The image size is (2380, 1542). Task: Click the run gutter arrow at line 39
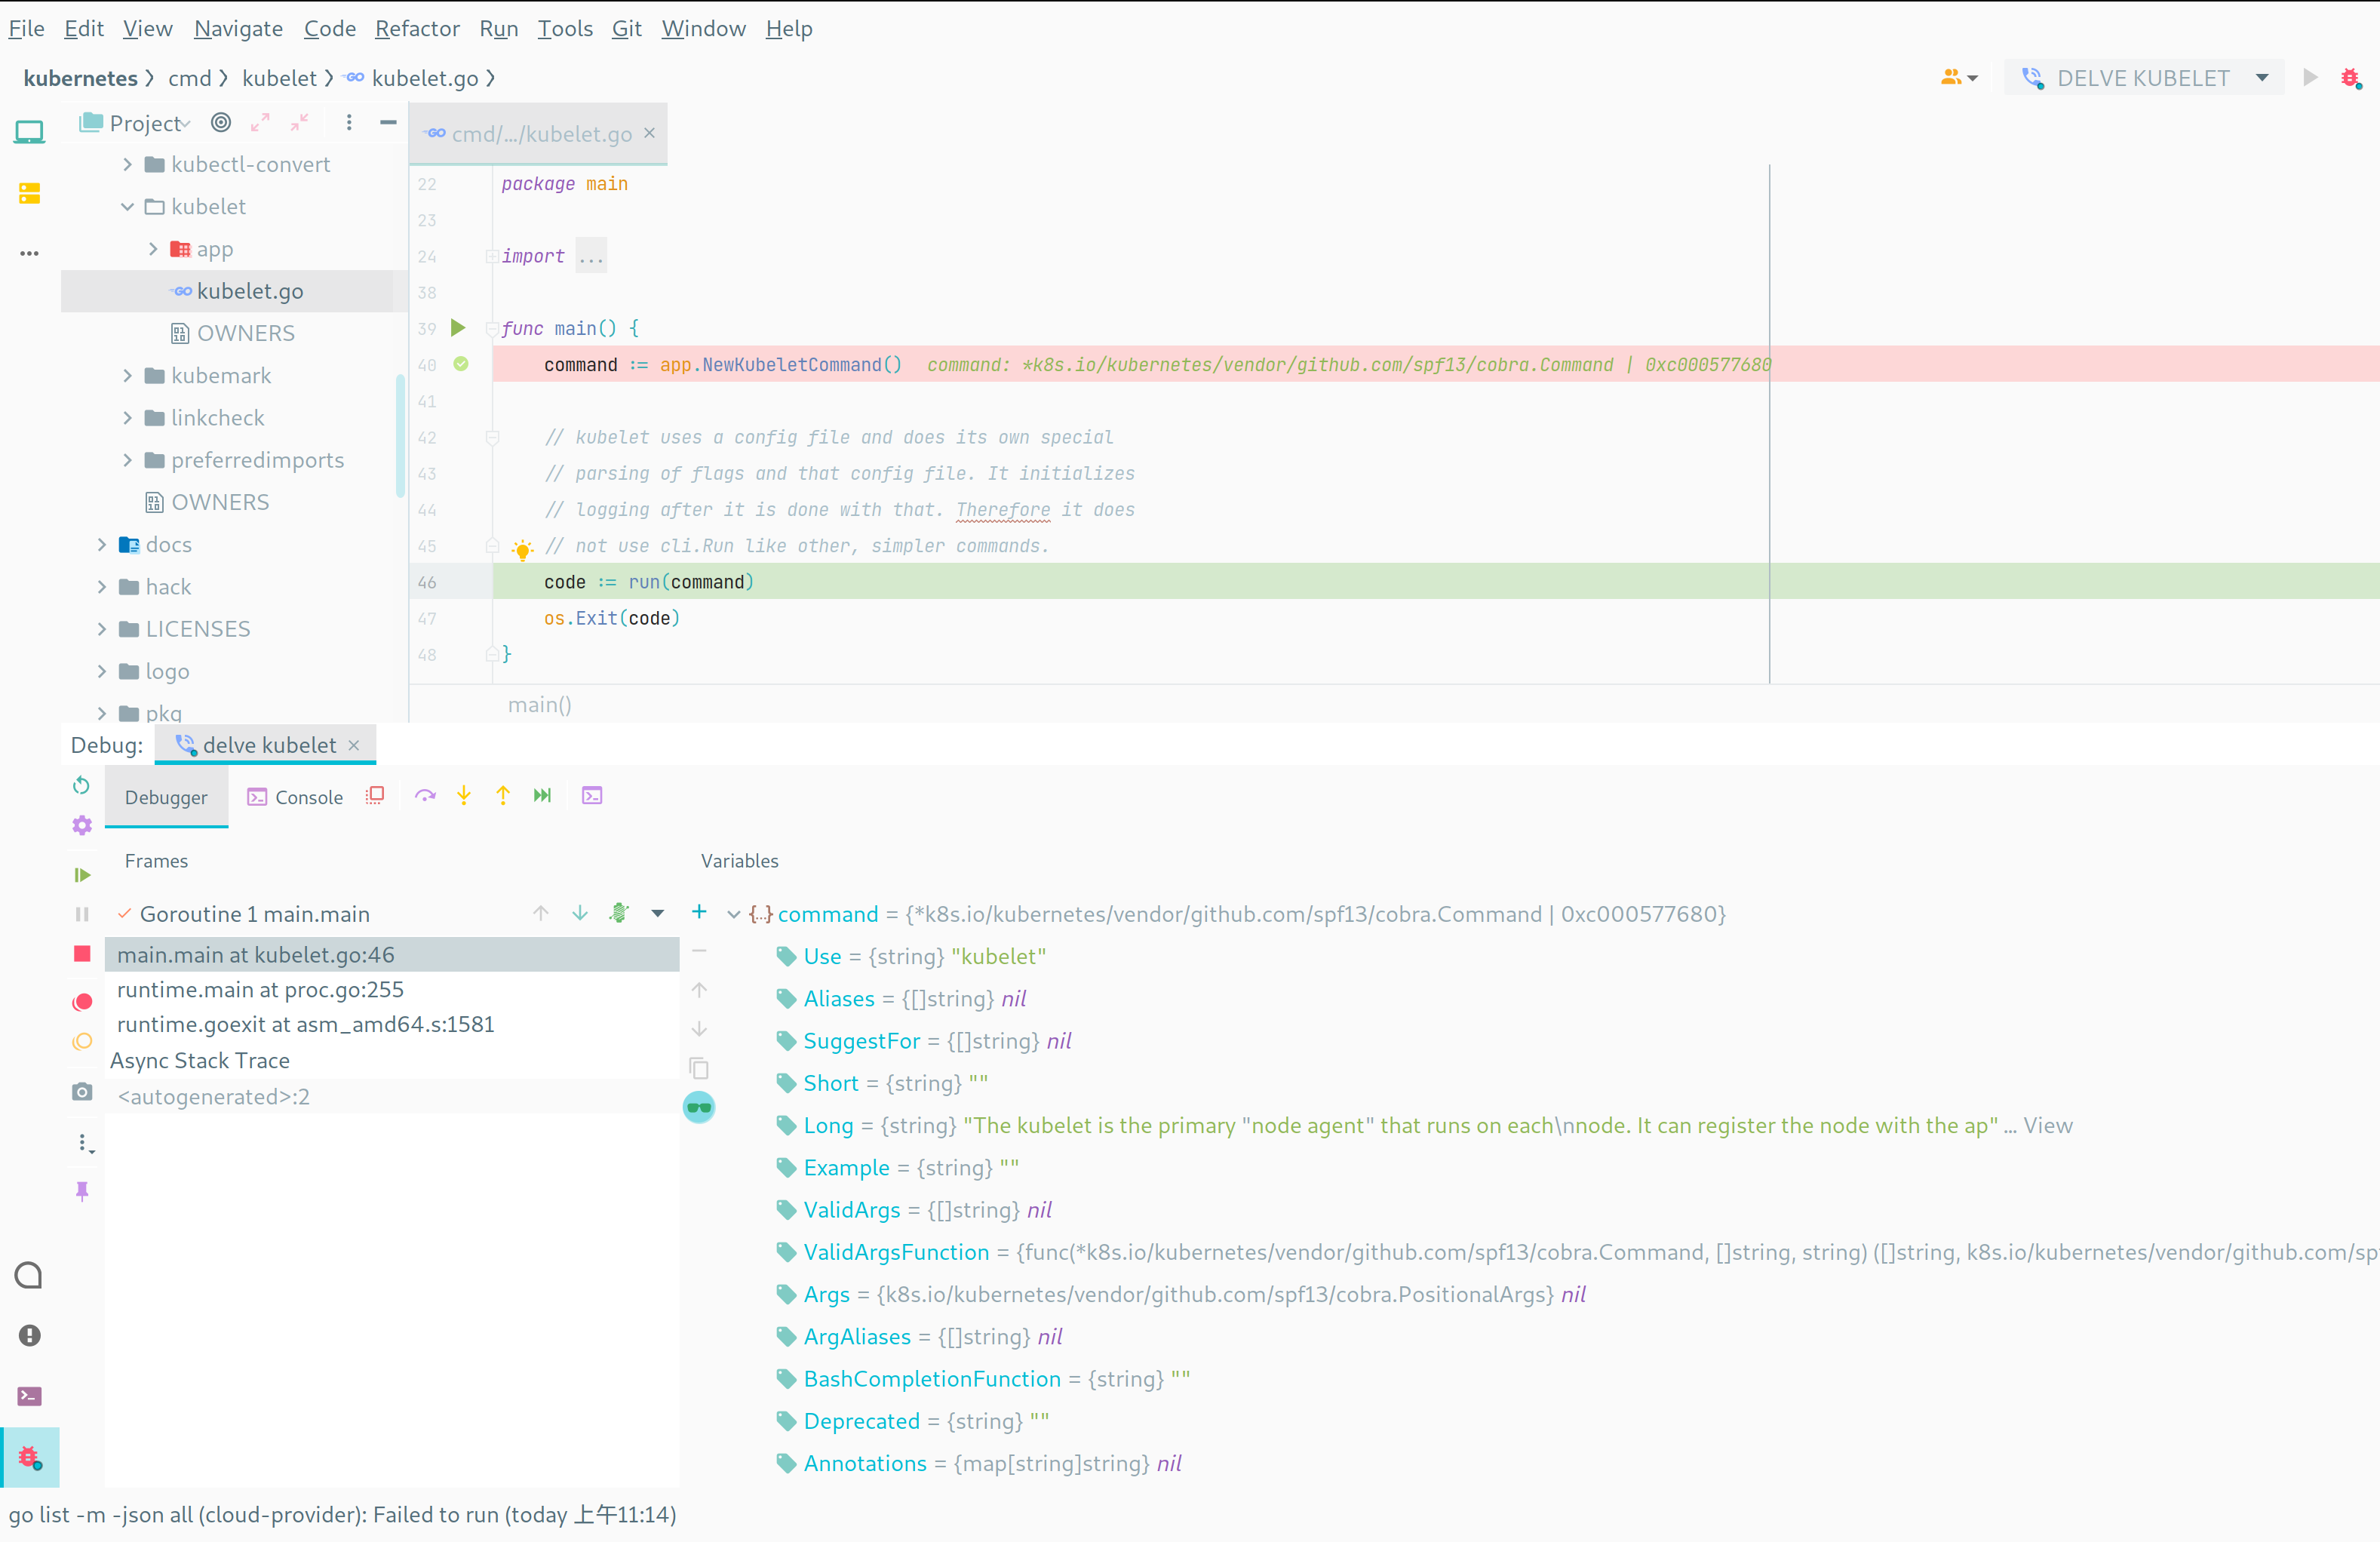click(x=458, y=328)
